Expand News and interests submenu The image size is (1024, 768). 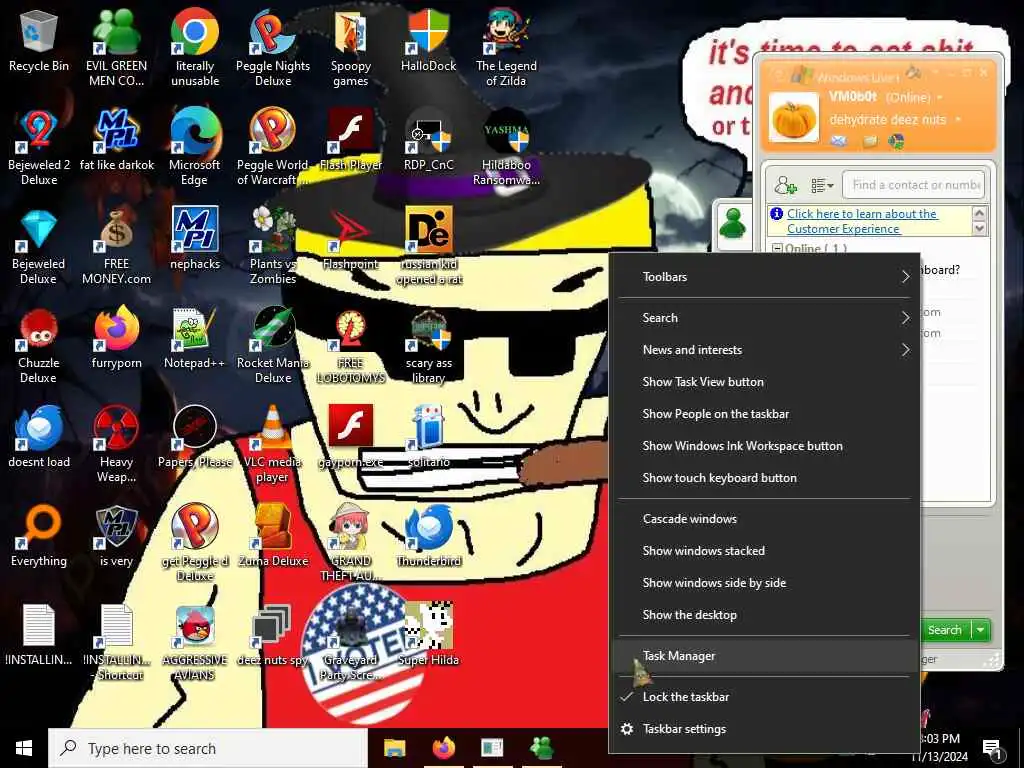click(x=764, y=350)
